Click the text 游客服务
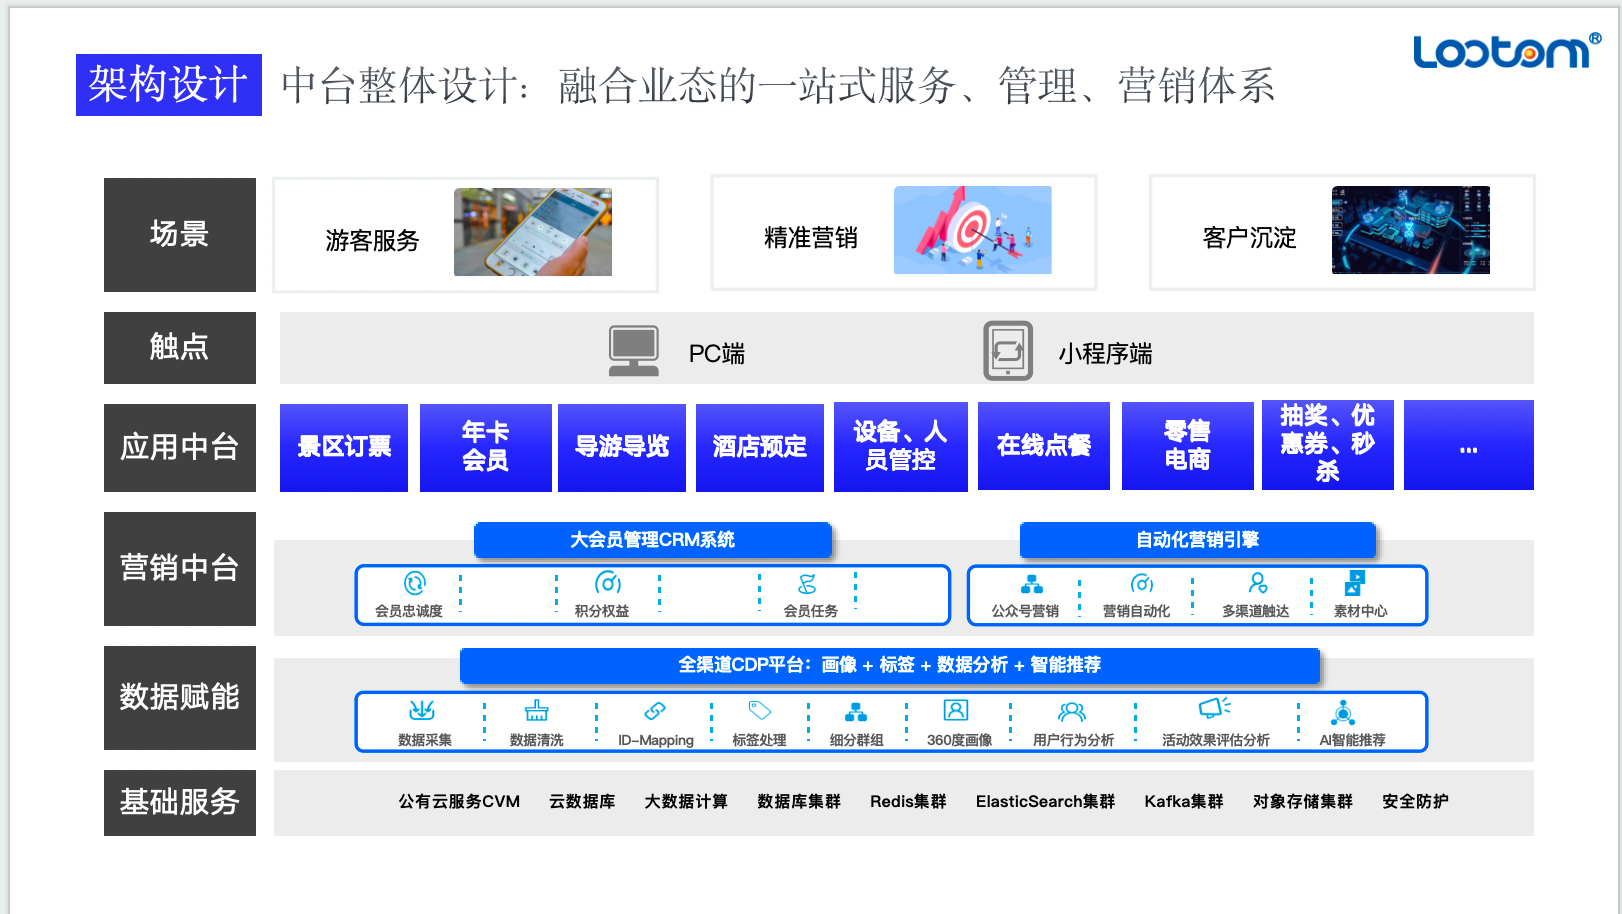Image resolution: width=1622 pixels, height=914 pixels. click(372, 241)
